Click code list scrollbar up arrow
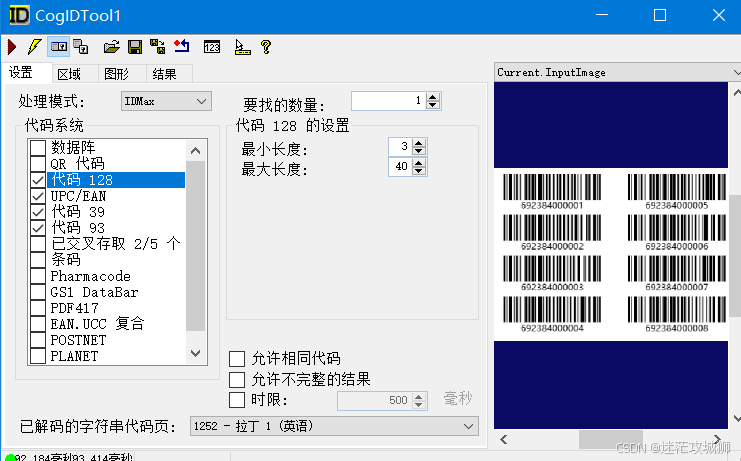This screenshot has width=741, height=461. pos(196,151)
